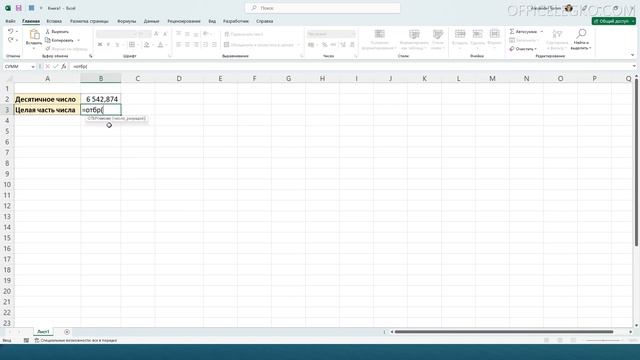Viewport: 640px width, 360px height.
Task: Open the Копировать dropdown arrow
Action: coord(78,40)
